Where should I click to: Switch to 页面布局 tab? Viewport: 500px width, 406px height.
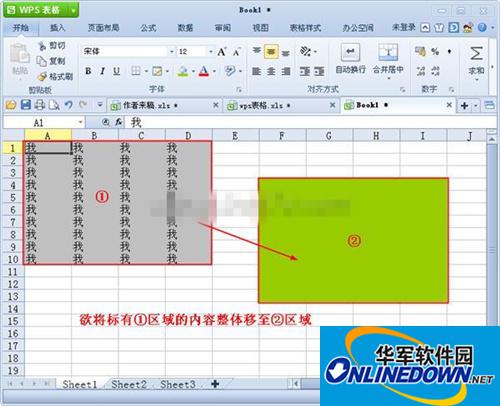tap(103, 28)
